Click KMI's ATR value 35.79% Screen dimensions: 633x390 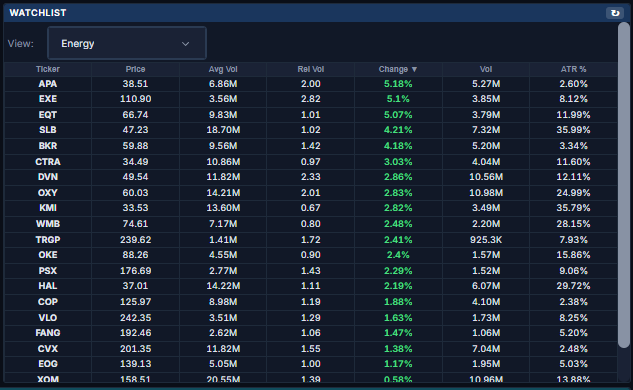[573, 208]
